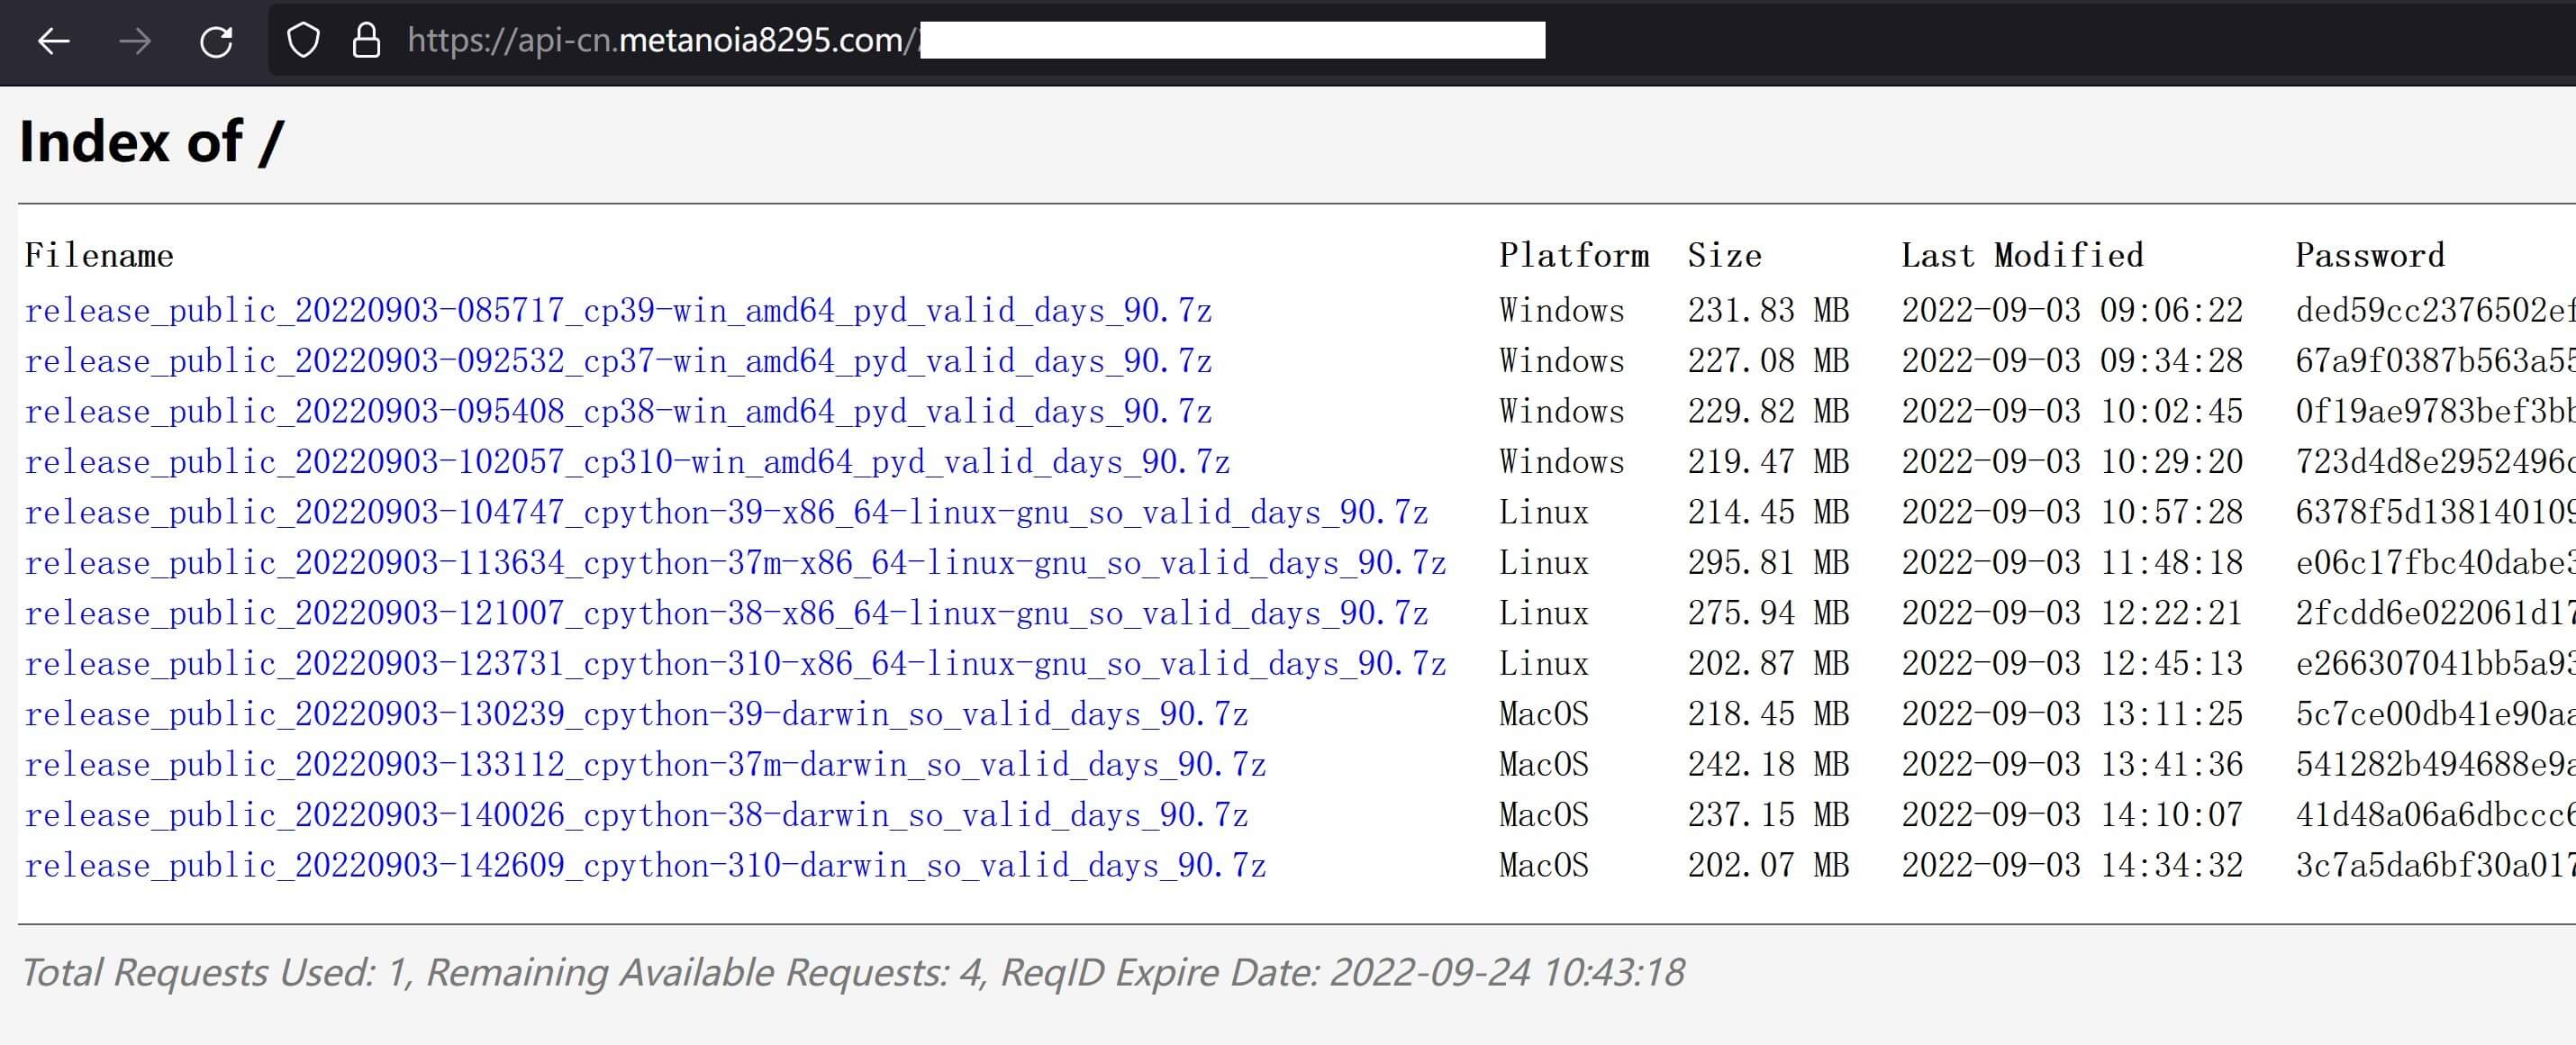Click the shield tracking protection icon
2576x1045 pixels.
(x=303, y=41)
